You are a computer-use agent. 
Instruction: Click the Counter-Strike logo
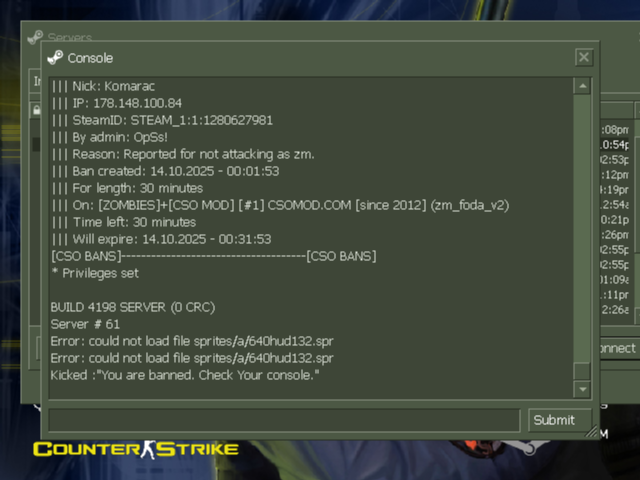click(136, 449)
